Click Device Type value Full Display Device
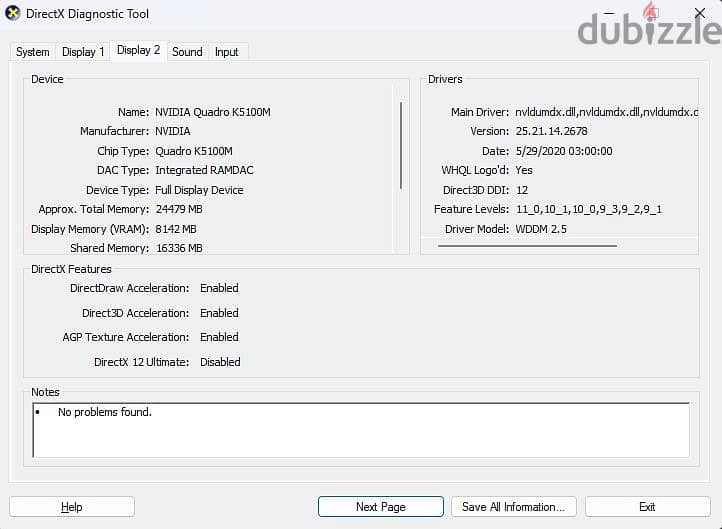722x529 pixels. [199, 190]
